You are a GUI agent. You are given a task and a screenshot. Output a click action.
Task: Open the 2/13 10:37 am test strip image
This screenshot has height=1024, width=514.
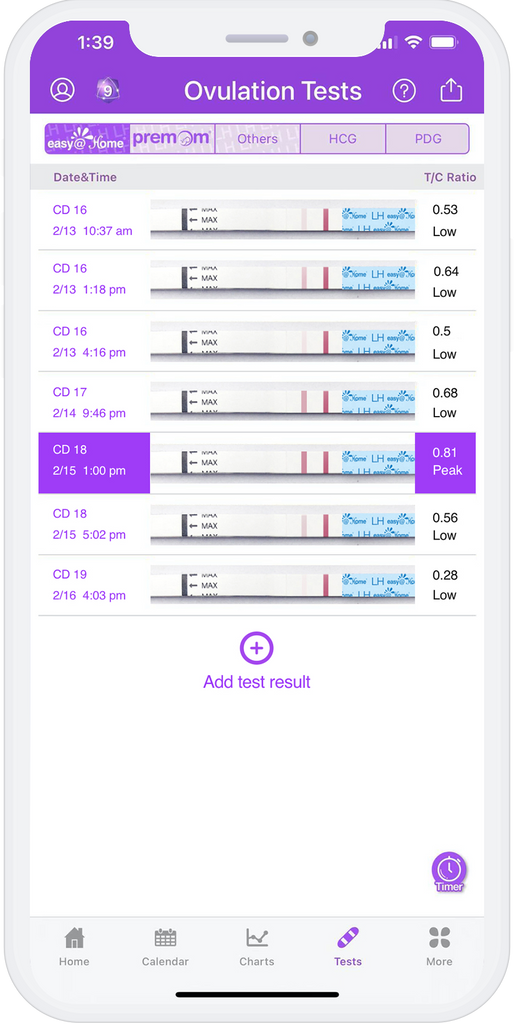click(x=283, y=219)
